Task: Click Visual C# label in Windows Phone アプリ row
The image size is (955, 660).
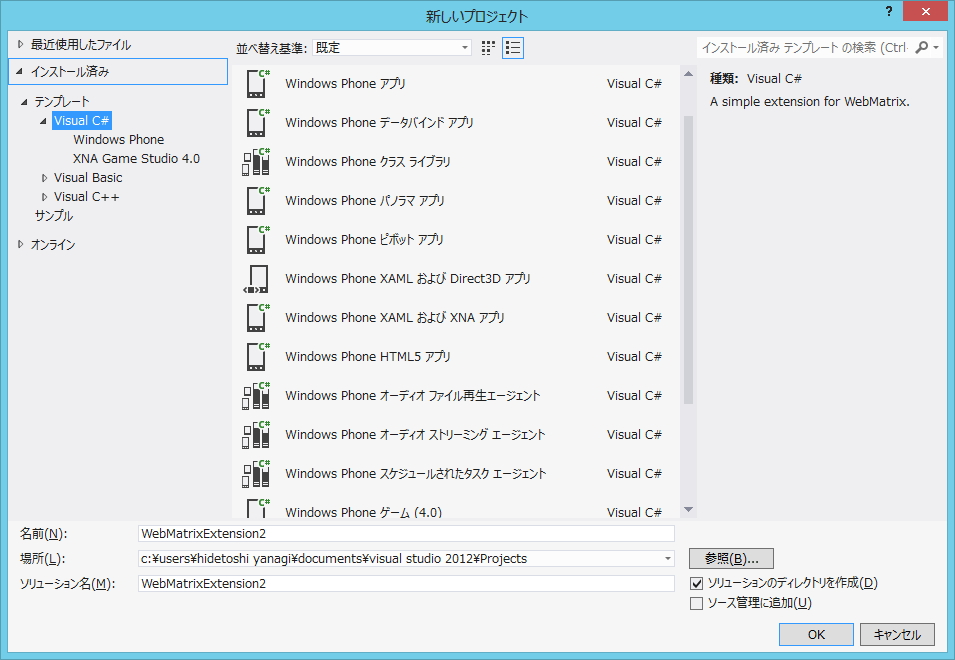Action: click(x=634, y=83)
